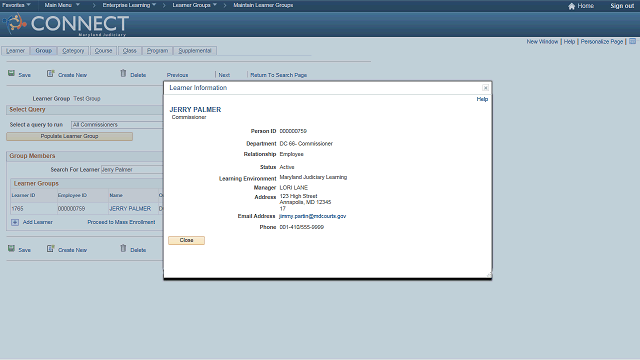
Task: Expand the Learner Groups breadcrumb menu
Action: coord(195,5)
